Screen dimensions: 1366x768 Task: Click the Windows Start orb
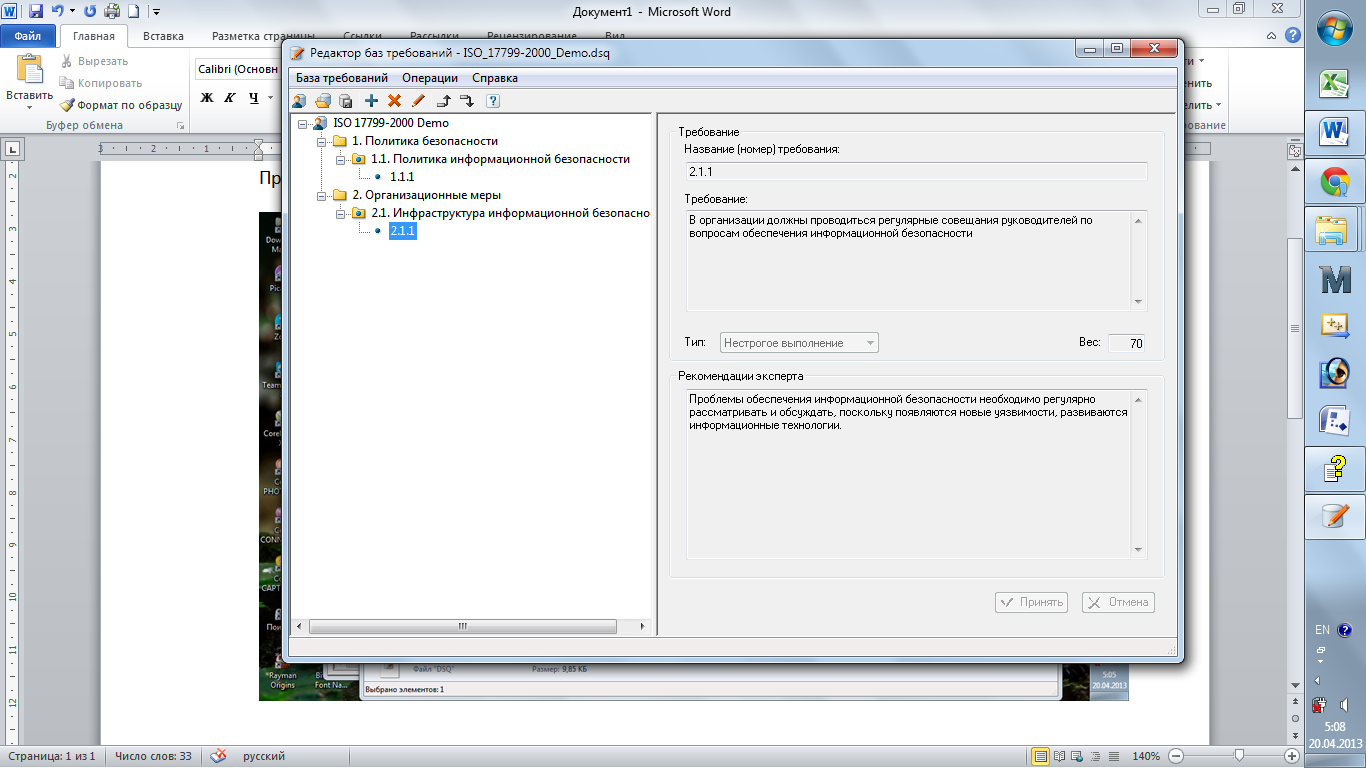click(1335, 28)
